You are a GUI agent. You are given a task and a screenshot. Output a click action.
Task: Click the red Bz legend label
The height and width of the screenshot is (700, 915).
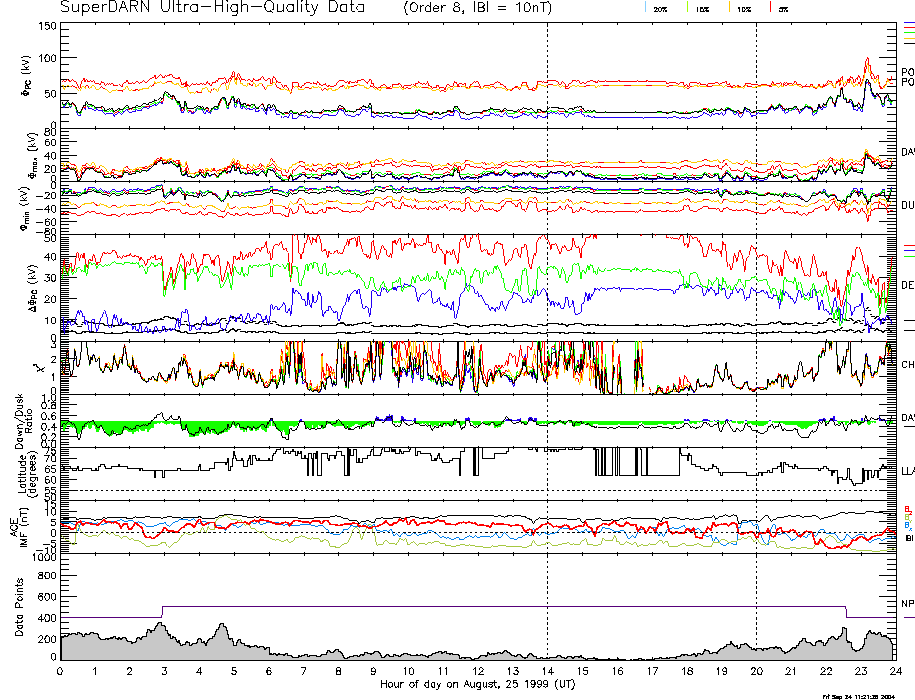[907, 509]
